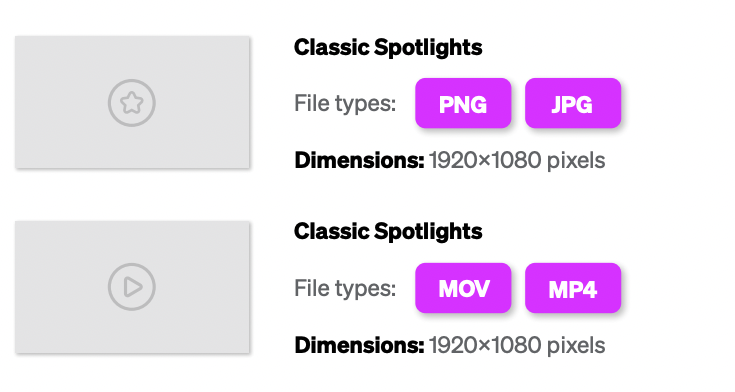Click the Classic Spotlights title above PNG
735x392 pixels.
coord(388,48)
